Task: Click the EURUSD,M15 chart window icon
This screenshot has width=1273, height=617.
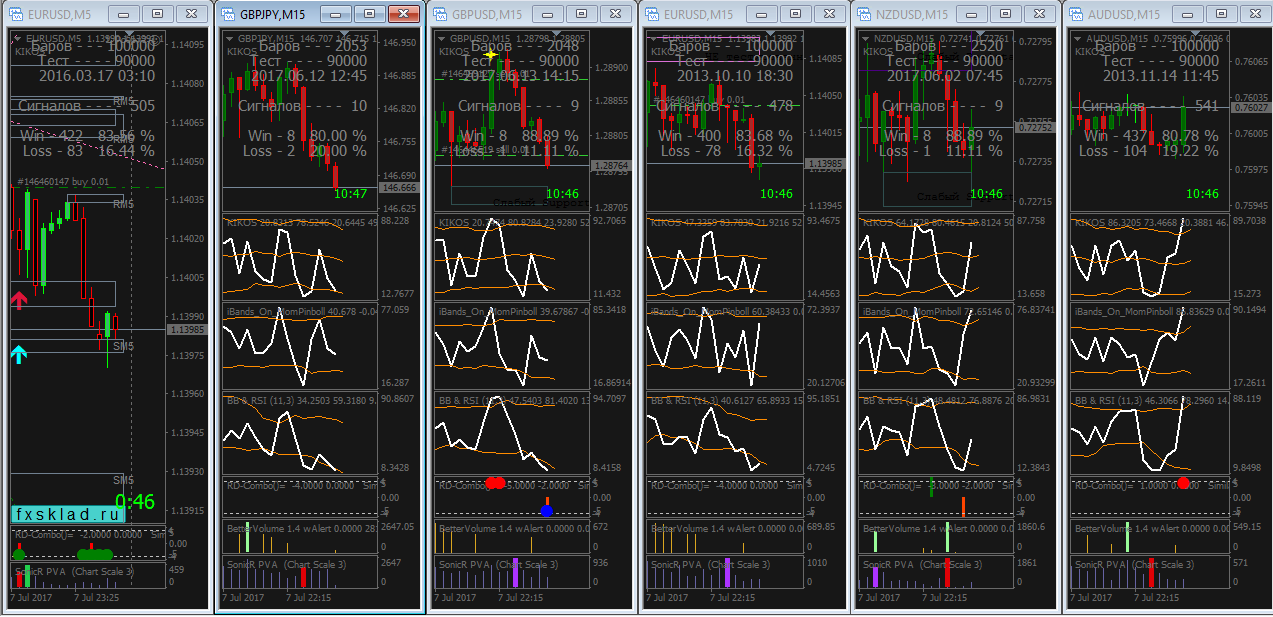Action: pos(652,14)
